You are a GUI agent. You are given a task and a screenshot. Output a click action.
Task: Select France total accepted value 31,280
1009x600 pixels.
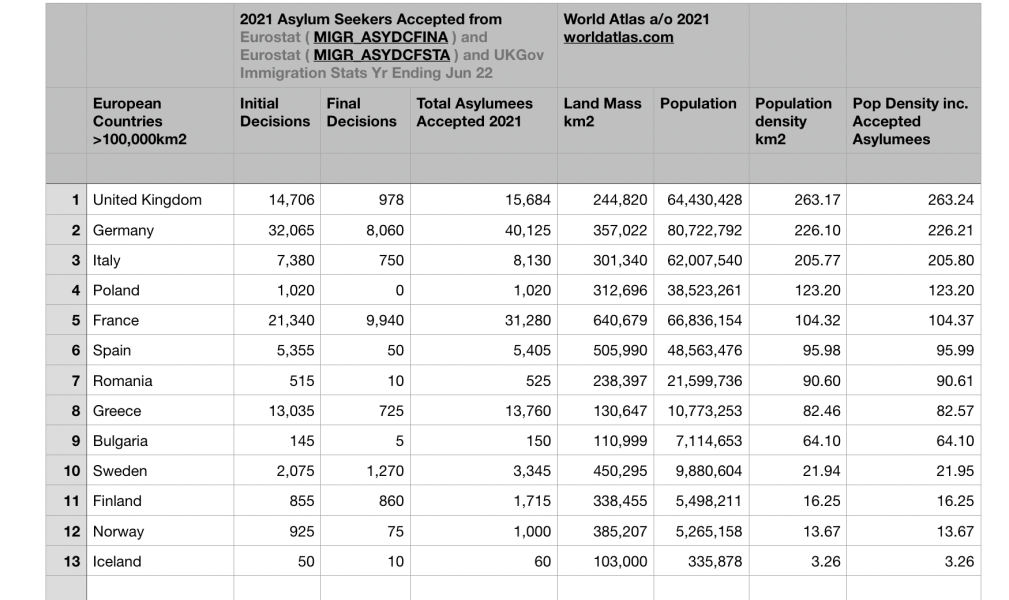(484, 320)
